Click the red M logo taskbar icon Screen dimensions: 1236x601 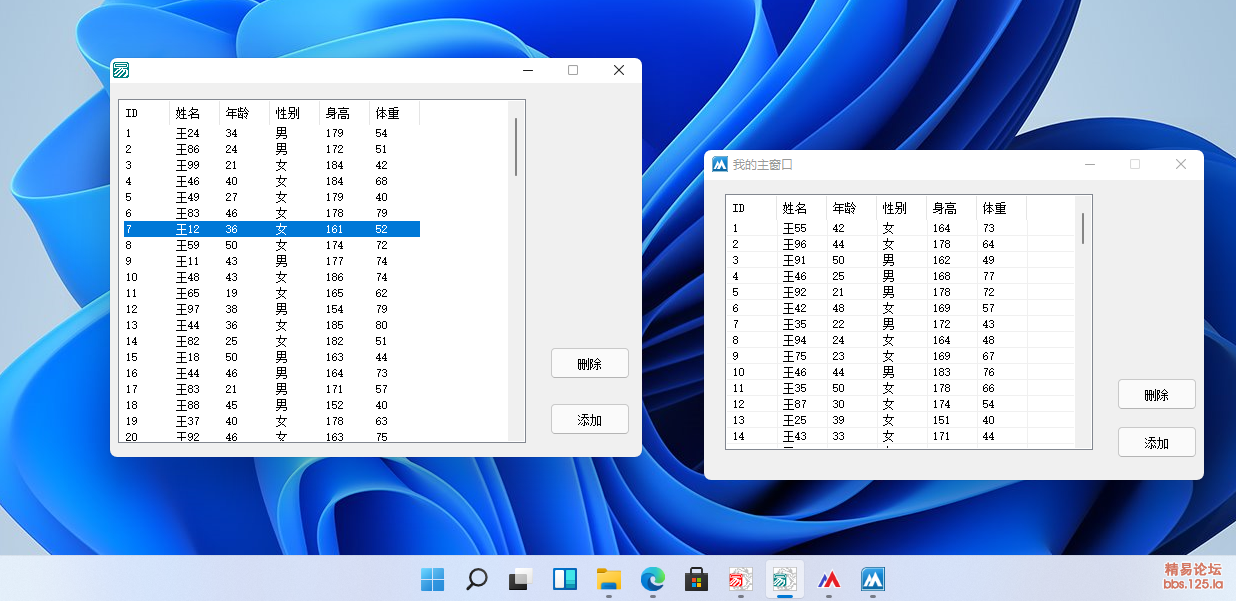(x=829, y=579)
